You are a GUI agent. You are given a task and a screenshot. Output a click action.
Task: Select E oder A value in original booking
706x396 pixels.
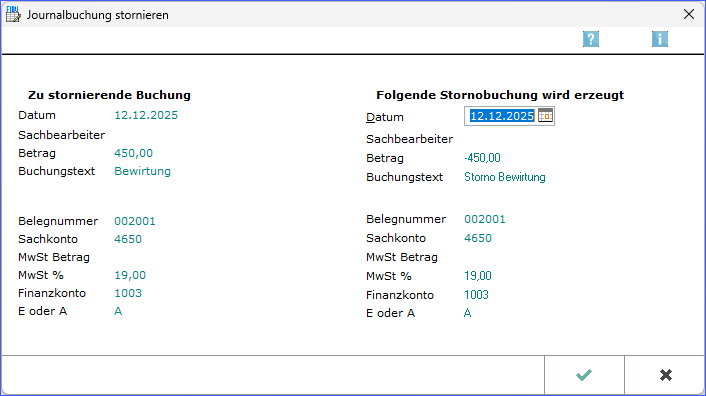point(118,311)
